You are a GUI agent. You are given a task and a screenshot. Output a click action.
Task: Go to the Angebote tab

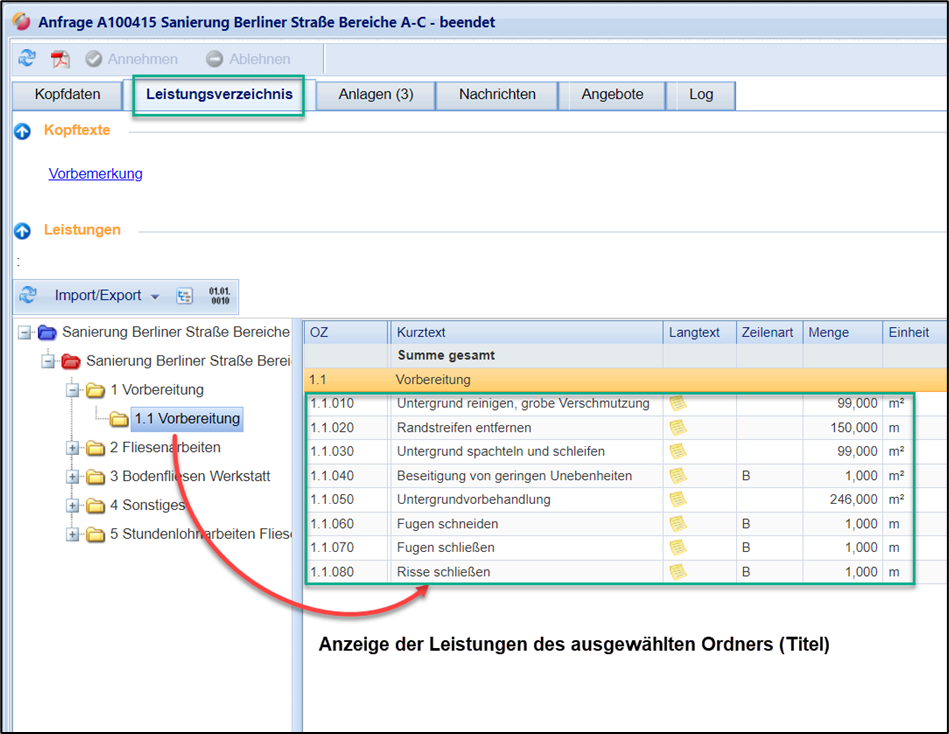pyautogui.click(x=612, y=95)
